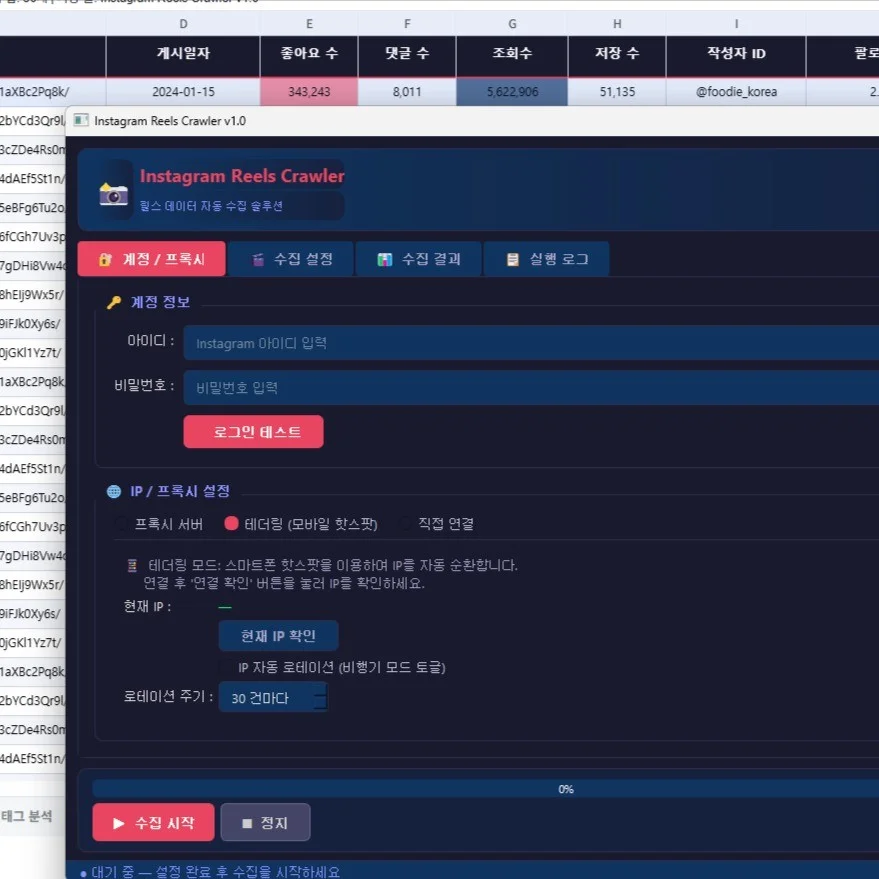
Task: Click the 댓글 수 header cell
Action: click(408, 54)
